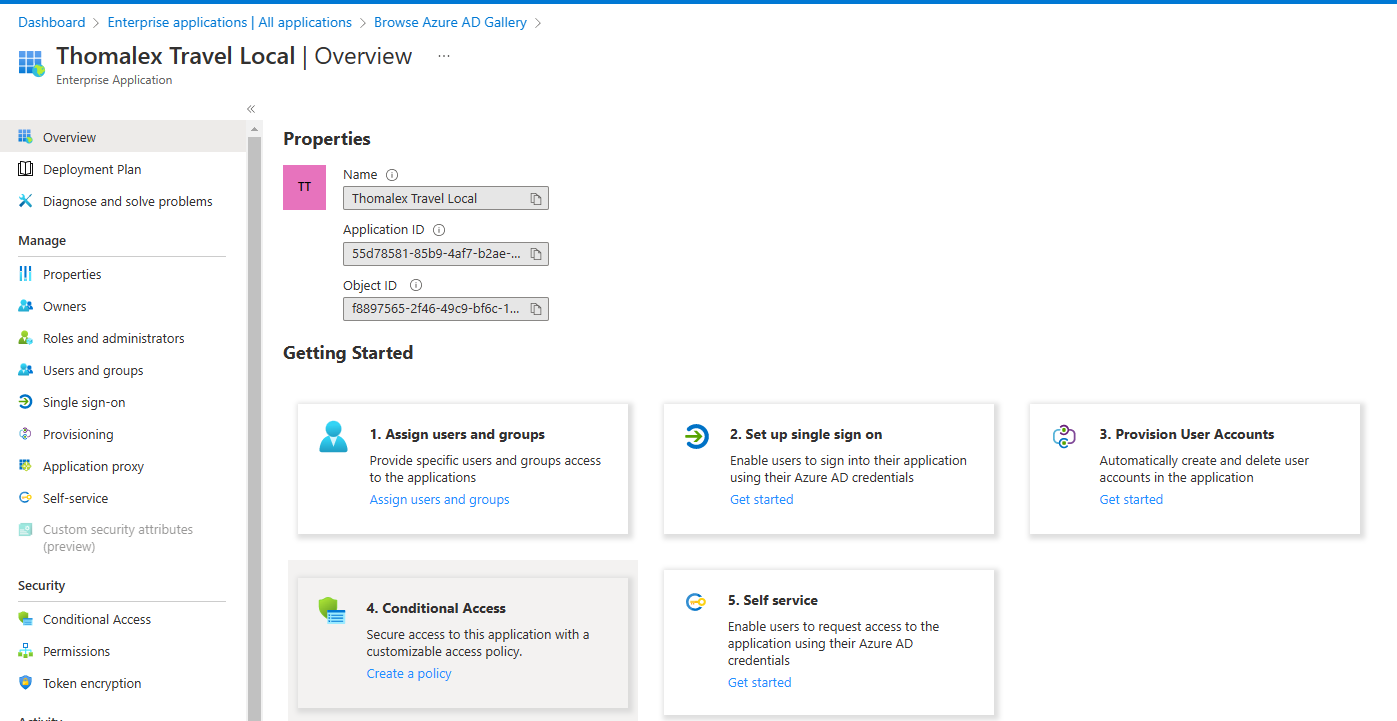Click the Roles and administrators icon
Image resolution: width=1397 pixels, height=721 pixels.
coord(25,338)
